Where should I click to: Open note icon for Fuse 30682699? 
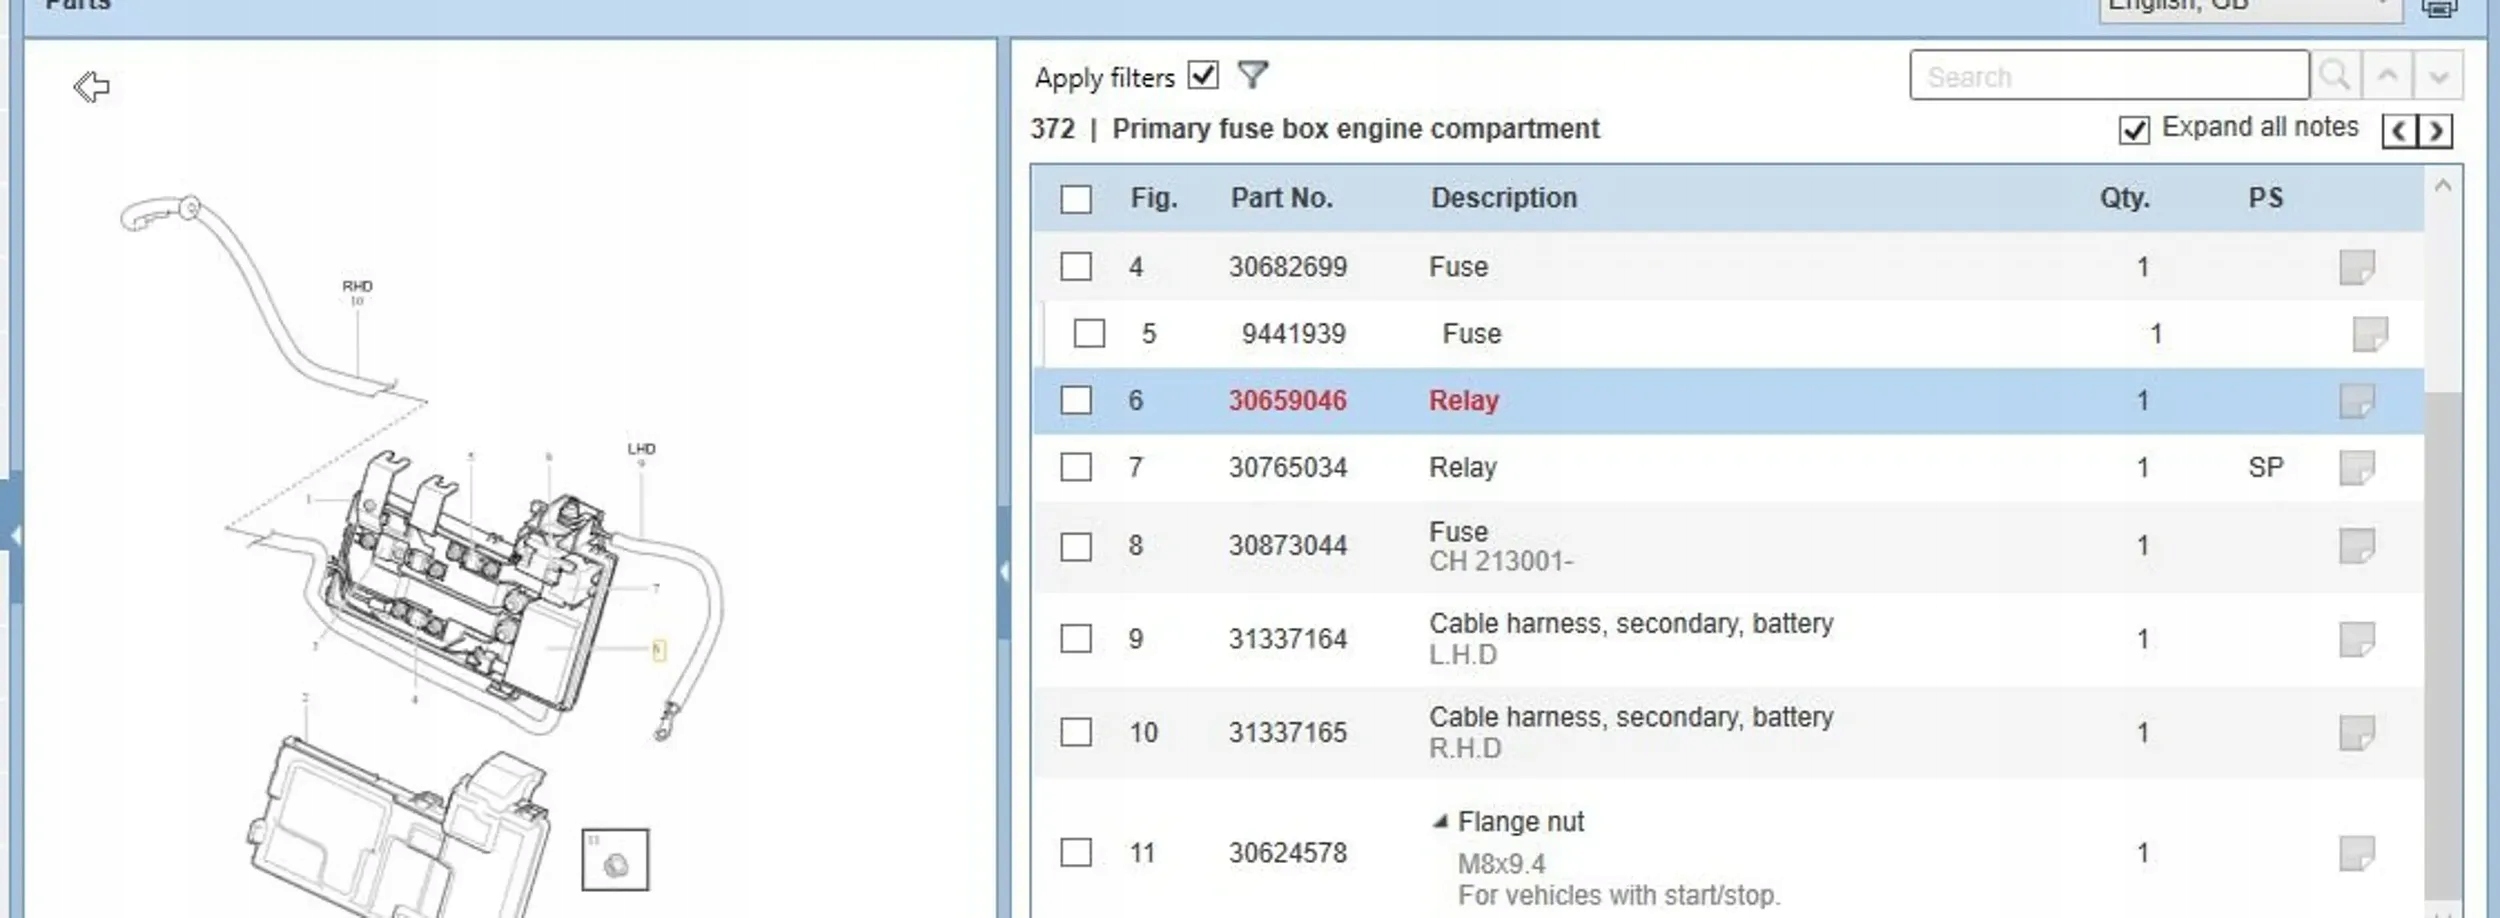pyautogui.click(x=2356, y=267)
